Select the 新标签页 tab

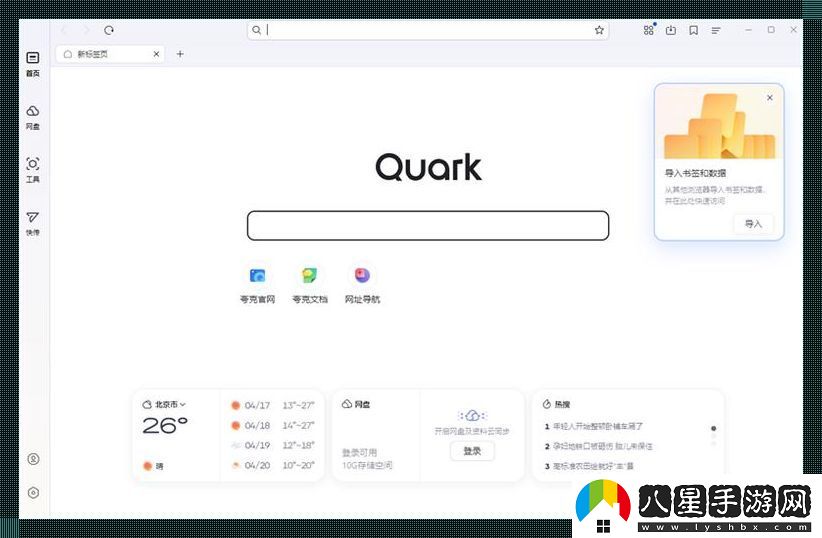point(110,54)
